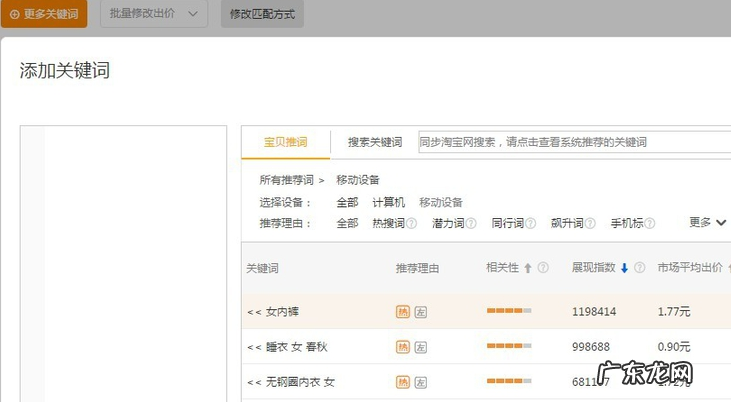Image resolution: width=731 pixels, height=402 pixels.
Task: Click impression value 998688
Action: [x=591, y=347]
